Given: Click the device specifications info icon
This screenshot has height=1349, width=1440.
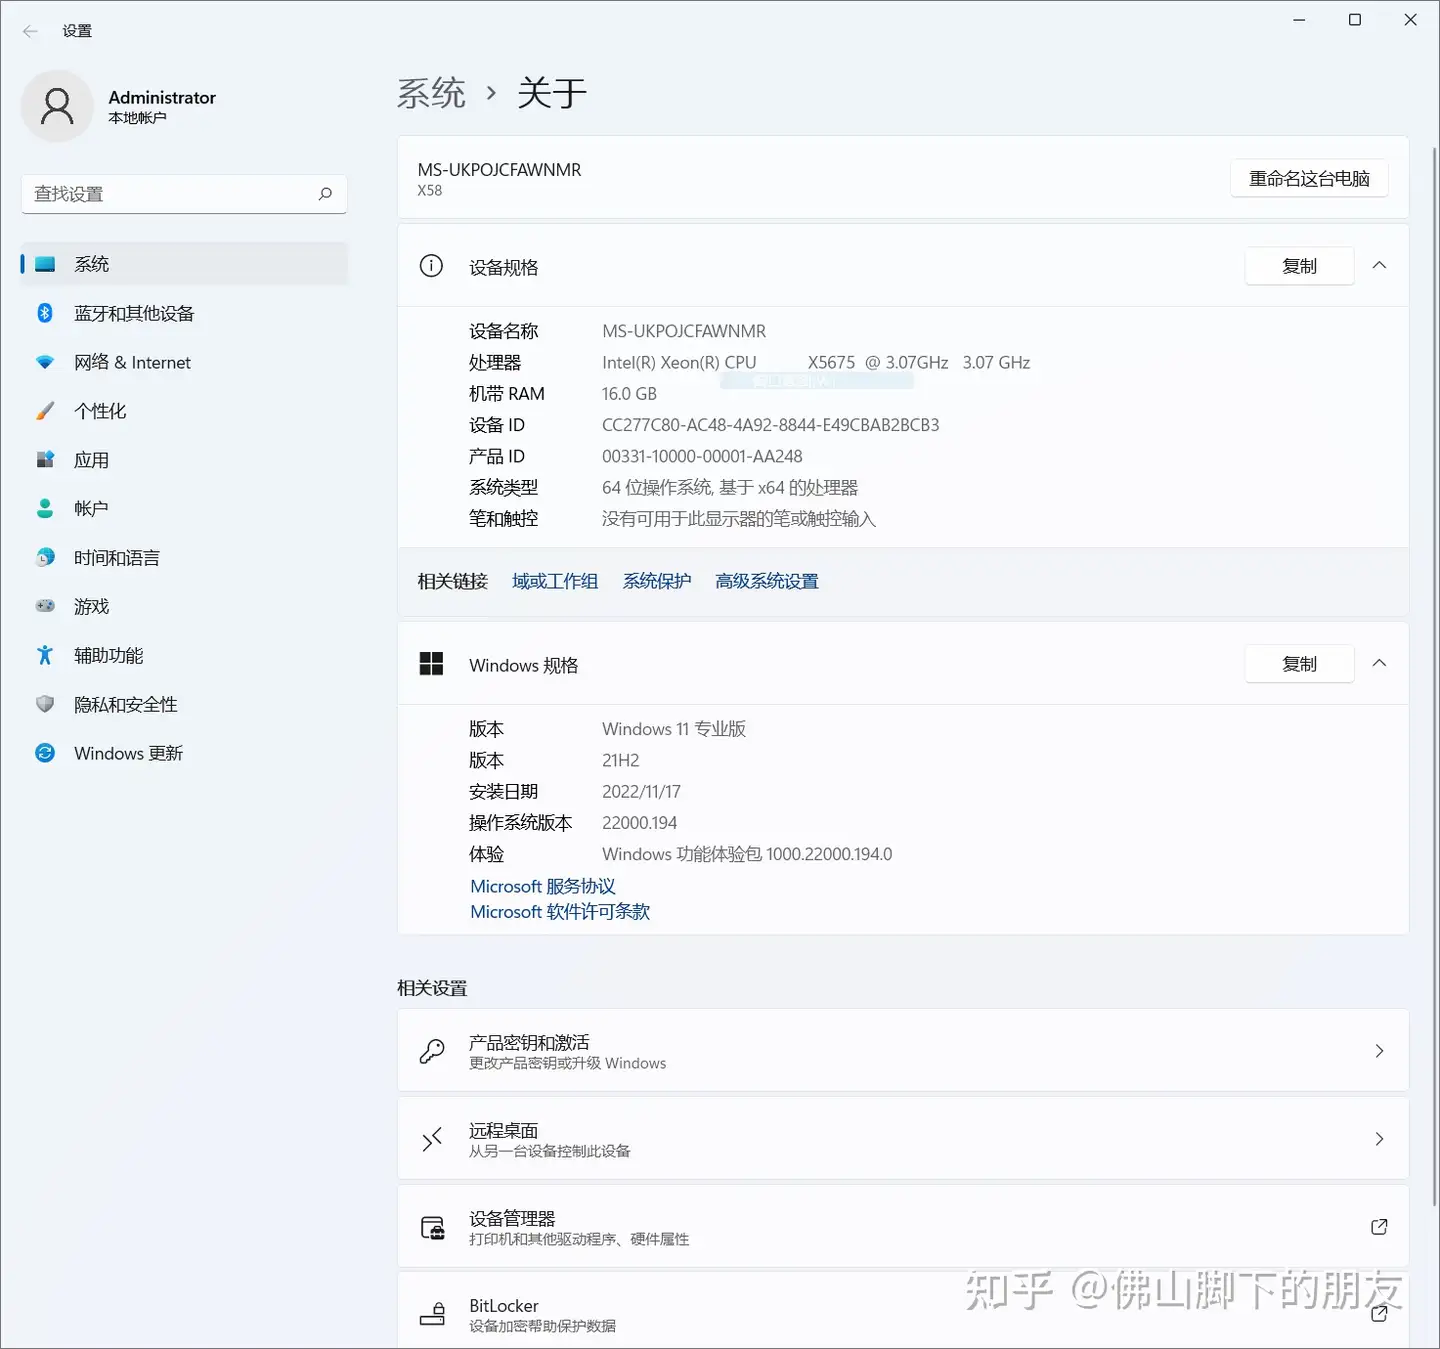Looking at the screenshot, I should (x=431, y=266).
